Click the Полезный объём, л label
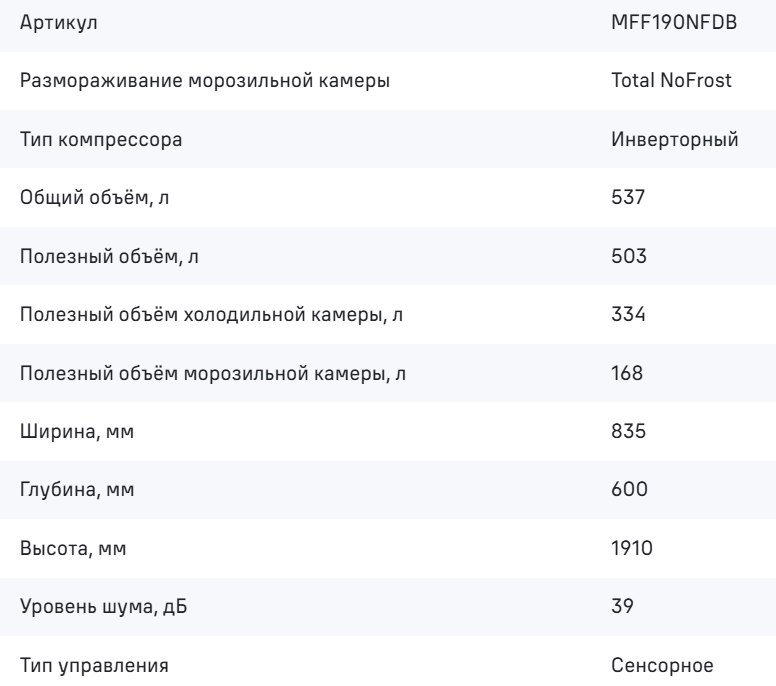The height and width of the screenshot is (686, 776). (109, 256)
